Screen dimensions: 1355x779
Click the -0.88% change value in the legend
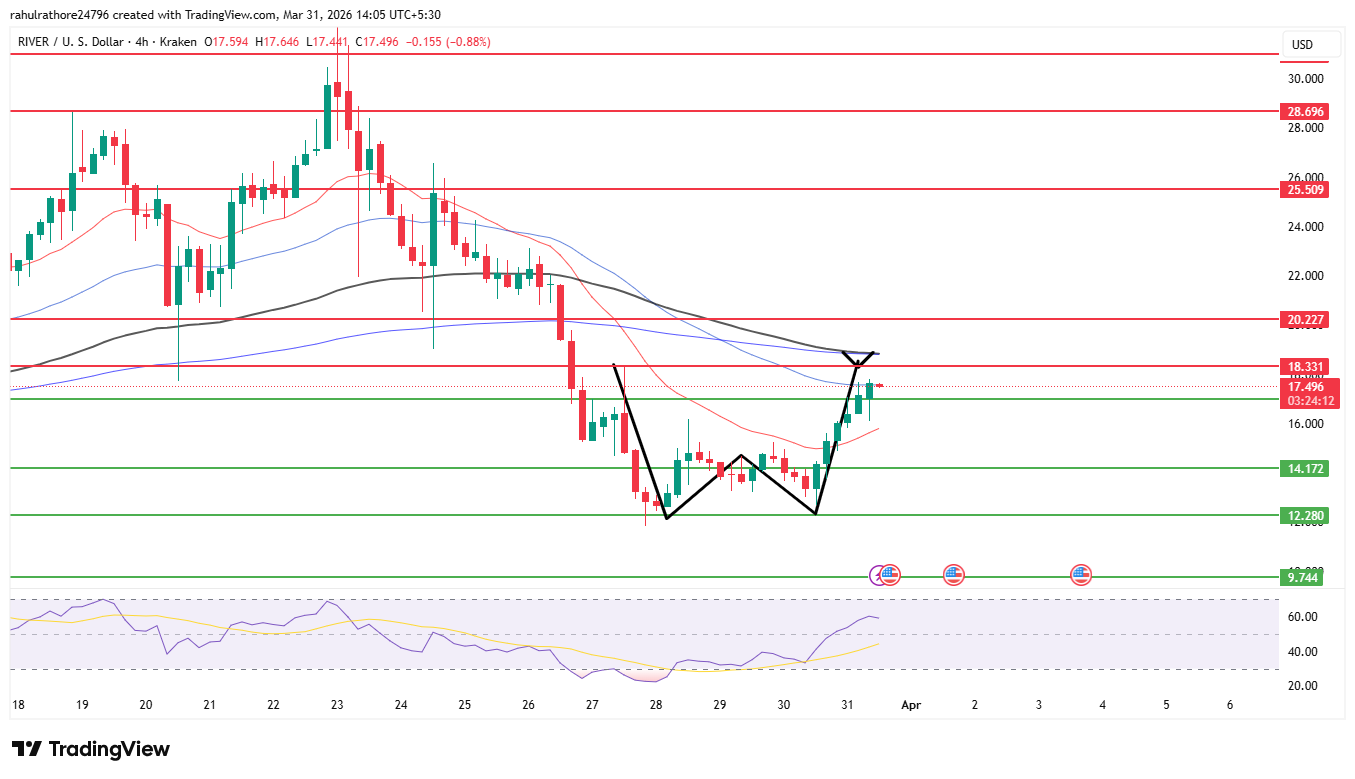tap(466, 42)
